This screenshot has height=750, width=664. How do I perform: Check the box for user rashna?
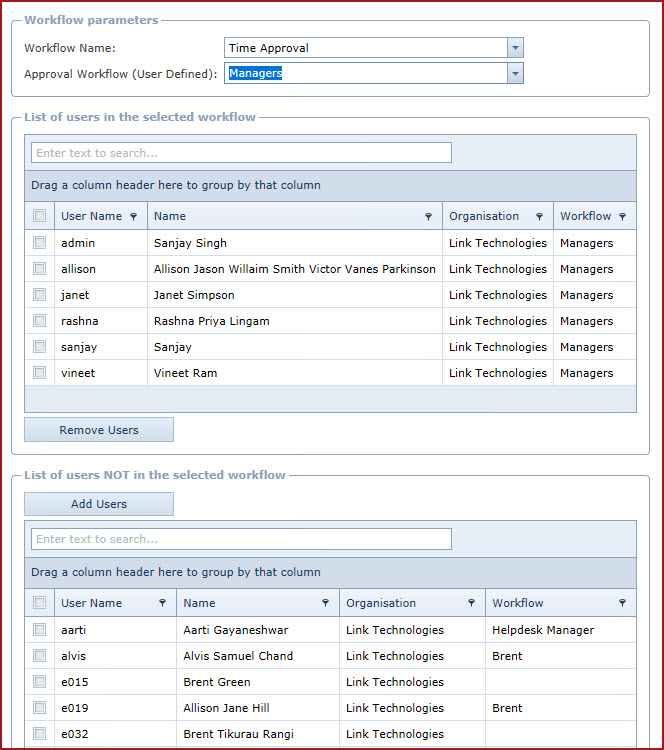[x=40, y=320]
